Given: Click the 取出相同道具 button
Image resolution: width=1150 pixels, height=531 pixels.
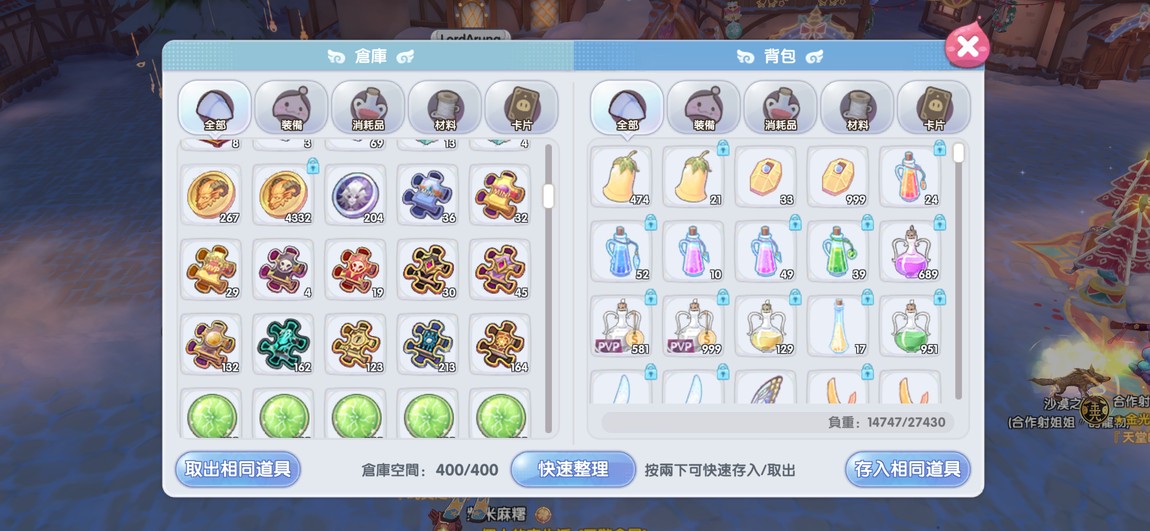Looking at the screenshot, I should [x=238, y=469].
